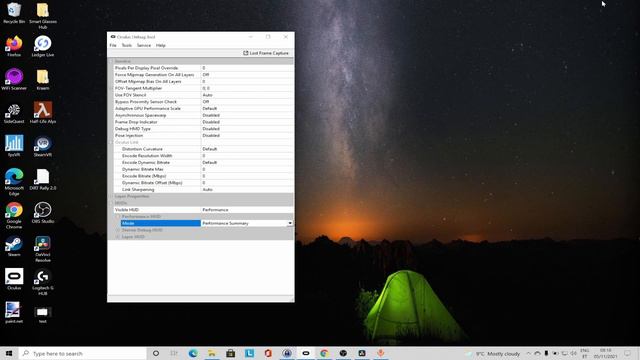Select the Link Sharpening row
Viewport: 640px width, 360px height.
click(203, 189)
